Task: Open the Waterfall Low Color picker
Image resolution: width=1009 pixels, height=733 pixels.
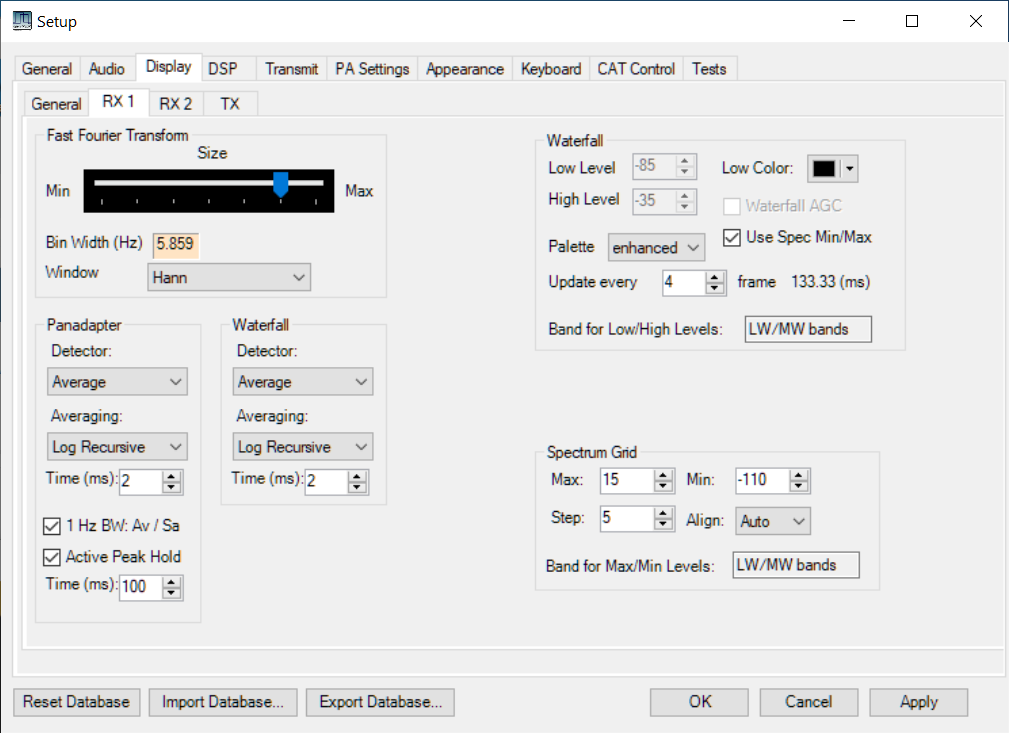Action: click(x=832, y=169)
